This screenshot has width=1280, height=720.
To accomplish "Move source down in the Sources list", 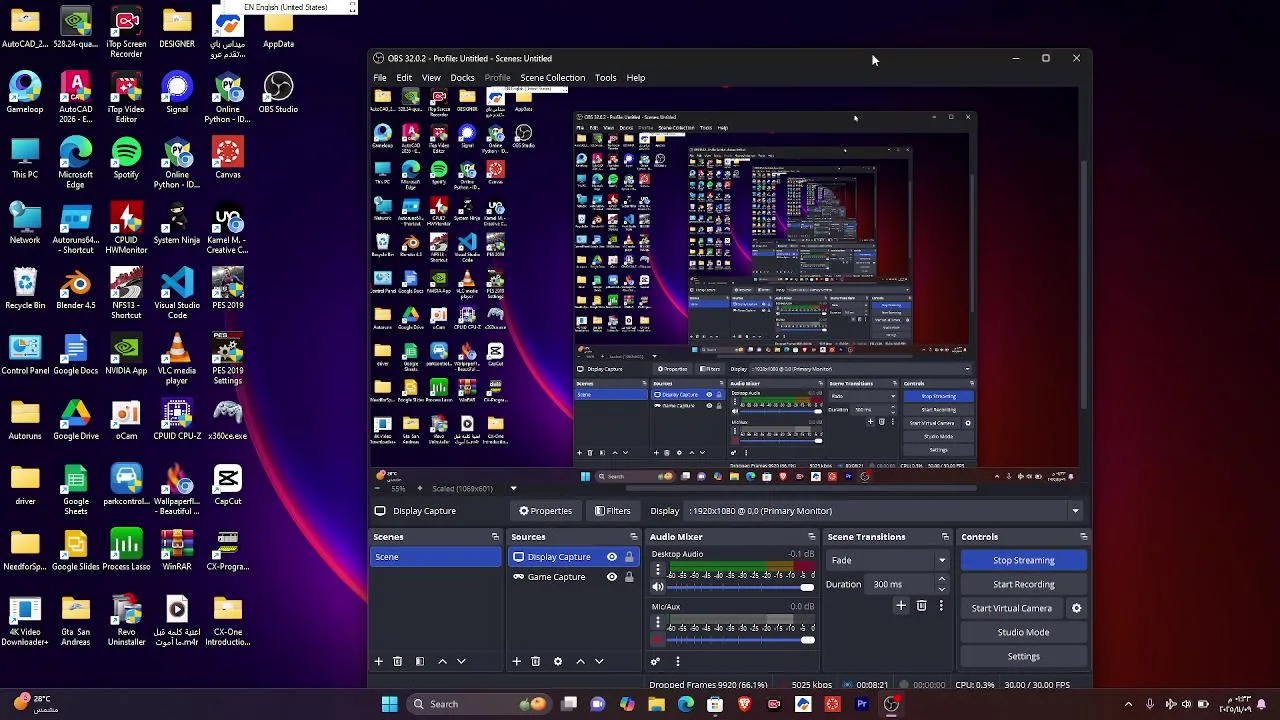I will coord(599,661).
